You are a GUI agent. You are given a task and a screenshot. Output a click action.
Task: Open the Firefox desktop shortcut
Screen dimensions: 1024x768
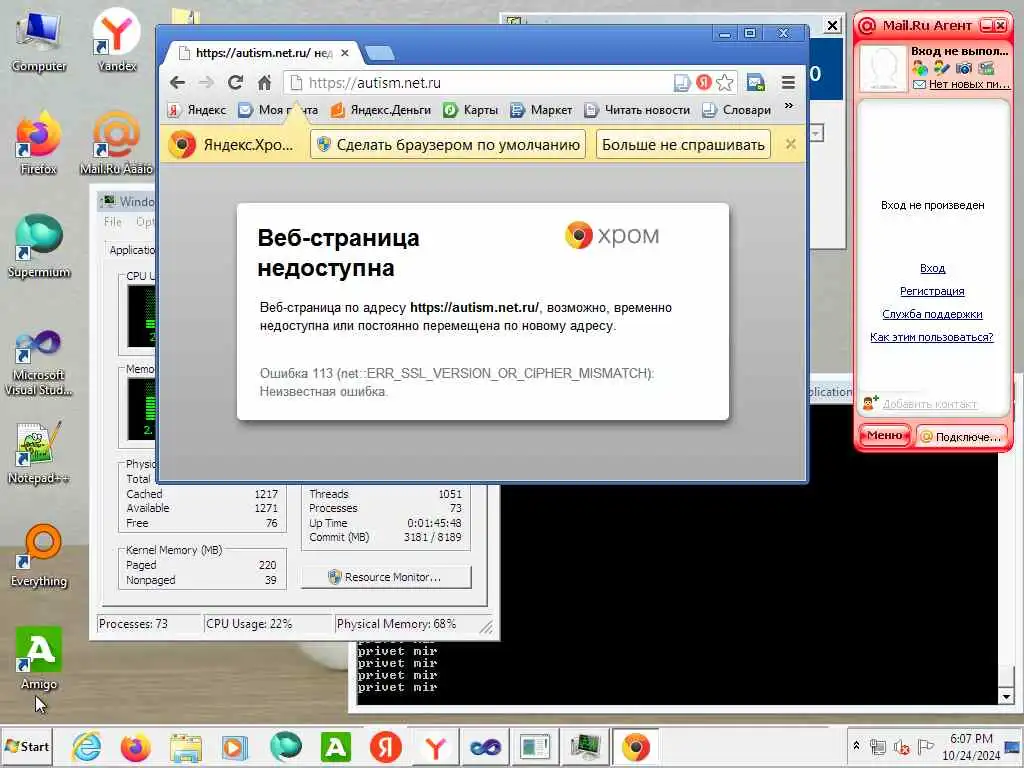(x=38, y=144)
